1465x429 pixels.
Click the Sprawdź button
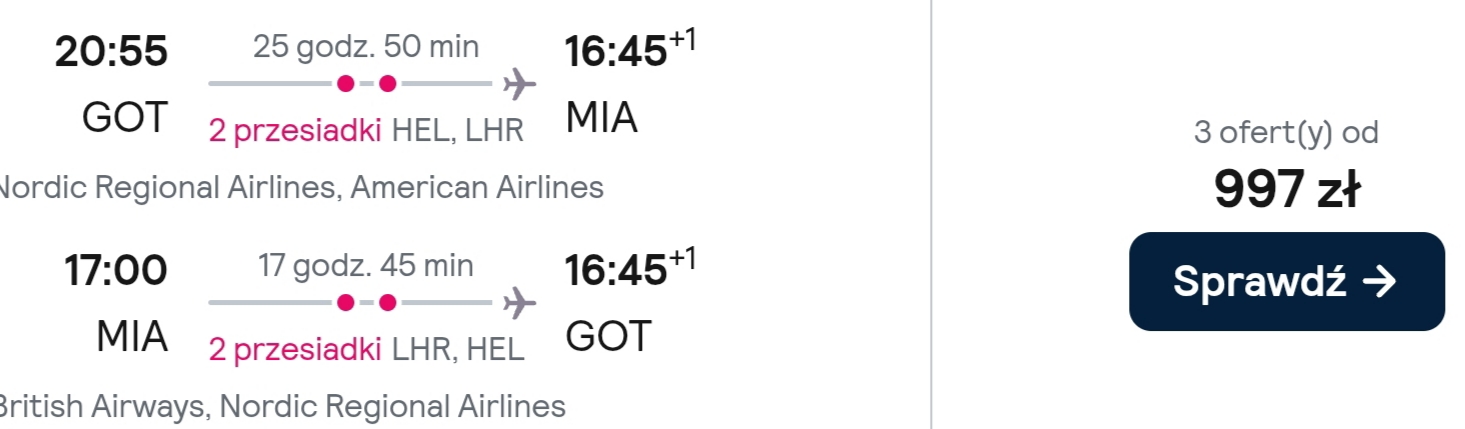(x=1286, y=282)
